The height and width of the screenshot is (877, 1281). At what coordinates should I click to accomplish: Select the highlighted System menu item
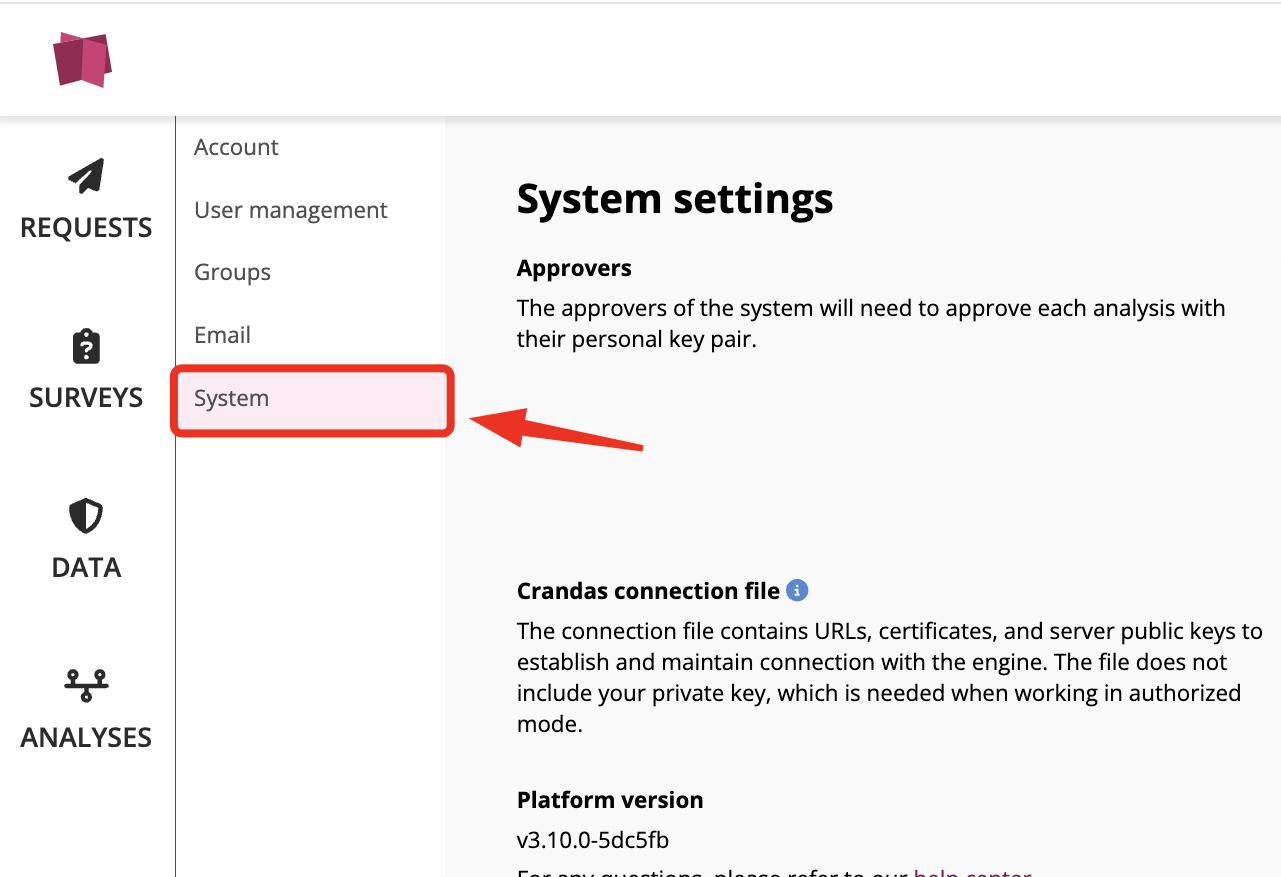pos(232,398)
